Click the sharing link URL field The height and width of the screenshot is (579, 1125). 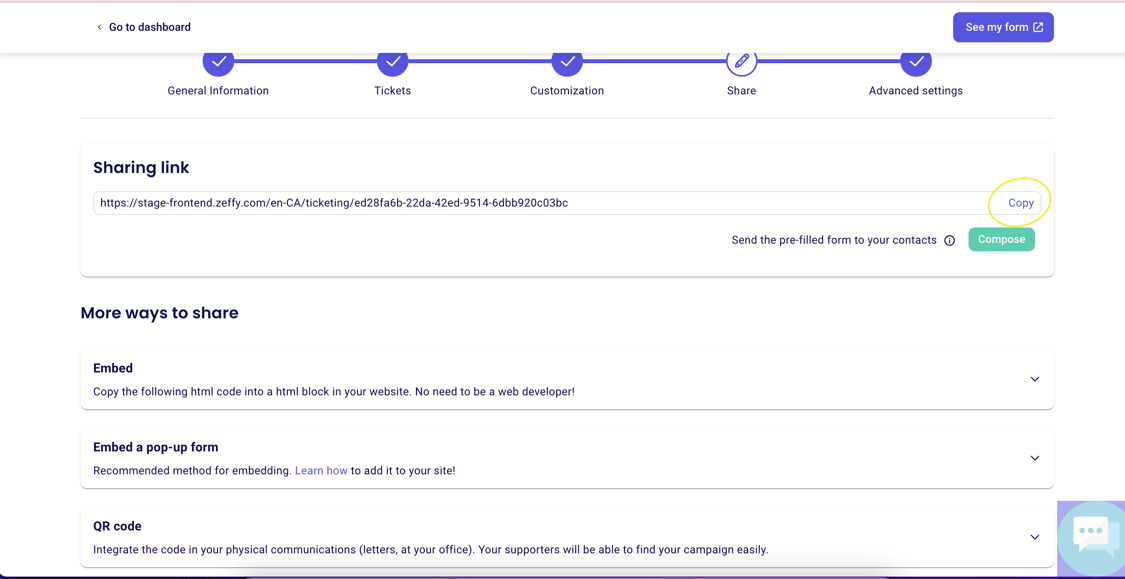point(540,203)
